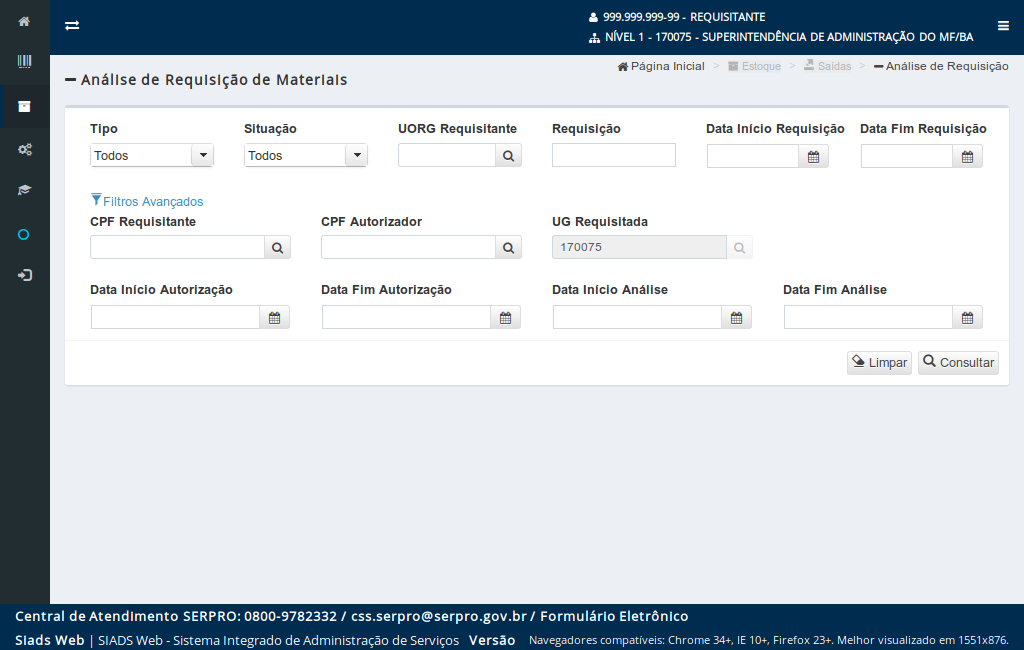Click css.serpro@serpro.gov.br email link
1024x650 pixels.
pos(439,616)
